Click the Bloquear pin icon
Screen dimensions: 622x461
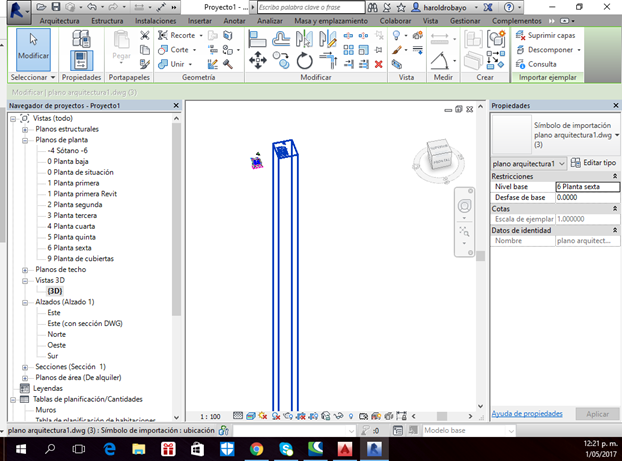point(379,50)
